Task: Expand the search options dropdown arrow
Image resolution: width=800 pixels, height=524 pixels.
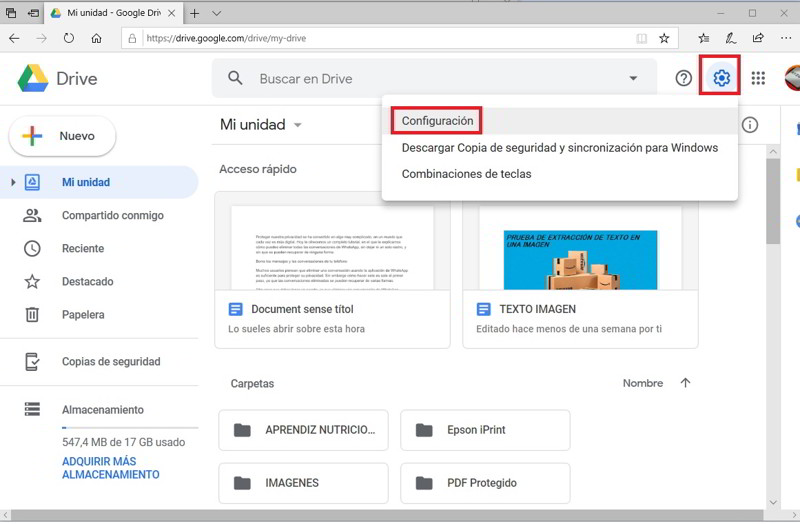Action: coord(633,78)
